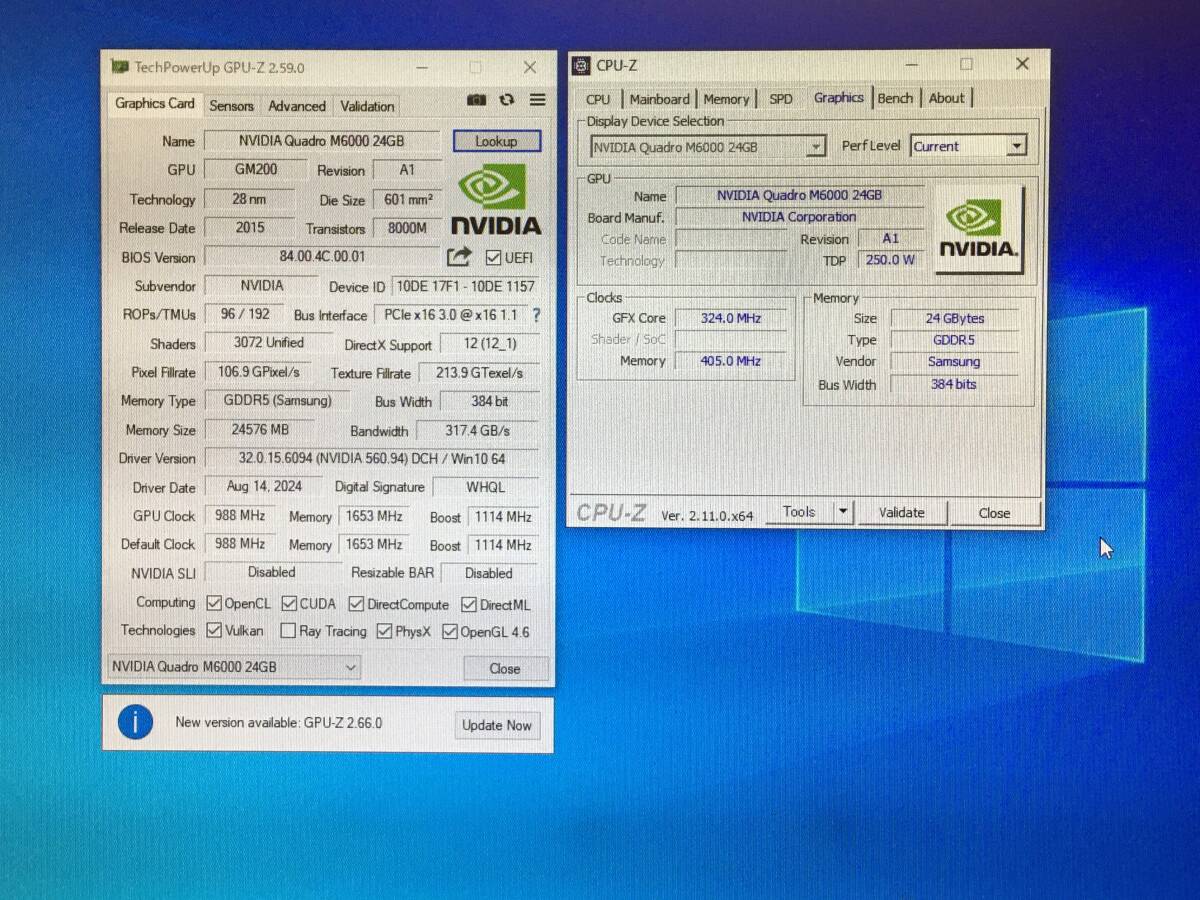This screenshot has height=900, width=1200.
Task: Click the GPU-Z refresh icon
Action: click(x=507, y=100)
